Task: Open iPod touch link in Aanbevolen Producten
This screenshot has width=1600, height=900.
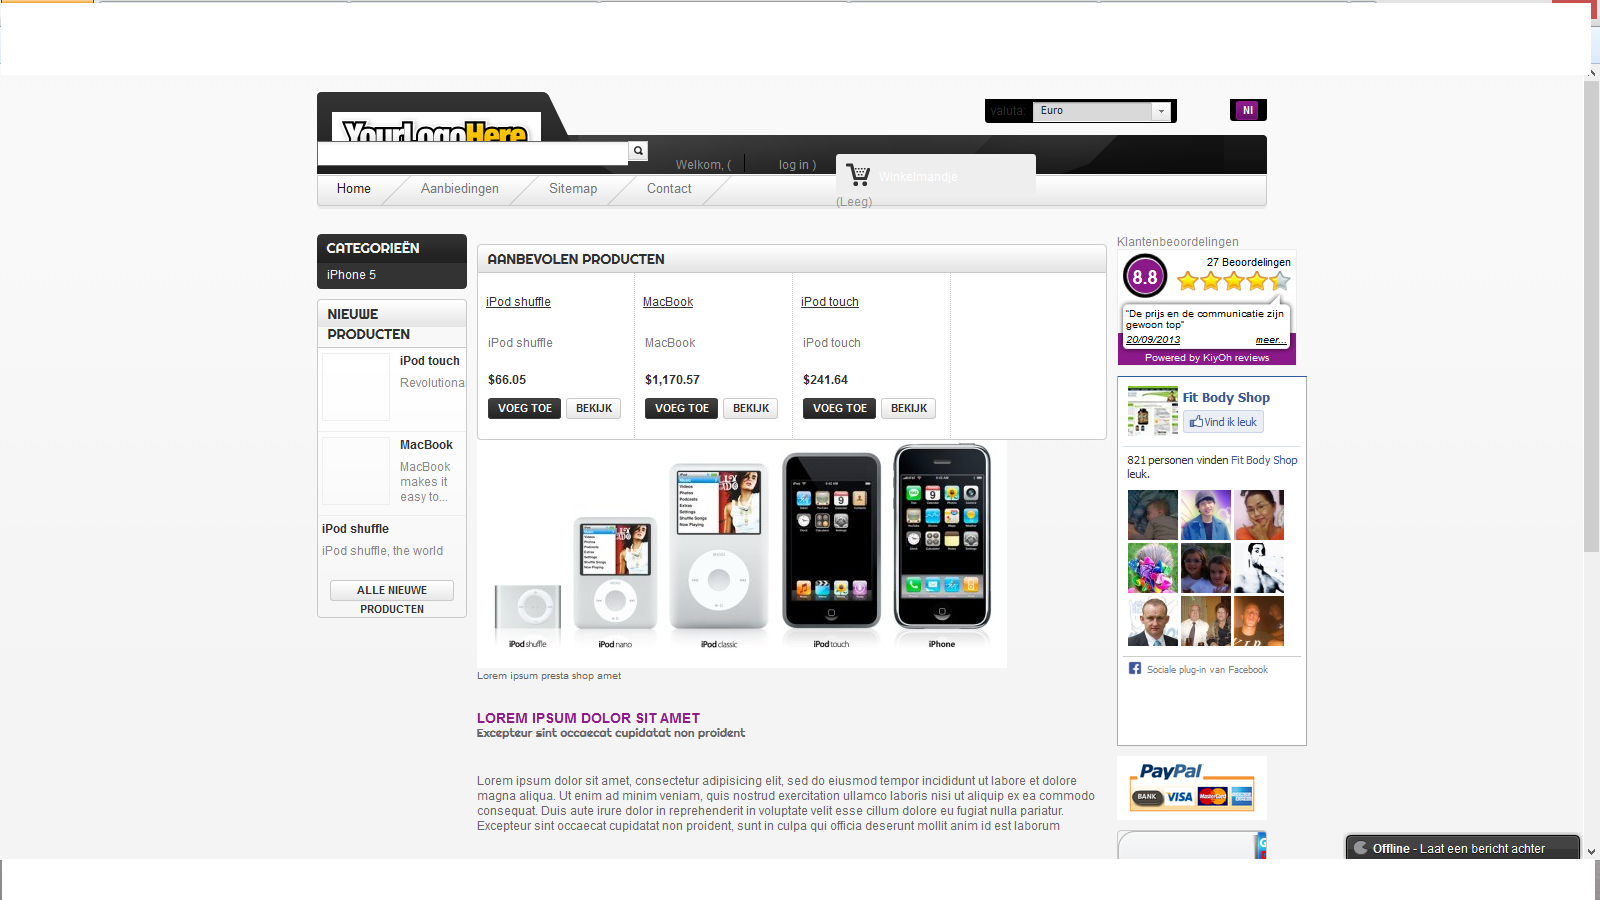Action: click(830, 302)
